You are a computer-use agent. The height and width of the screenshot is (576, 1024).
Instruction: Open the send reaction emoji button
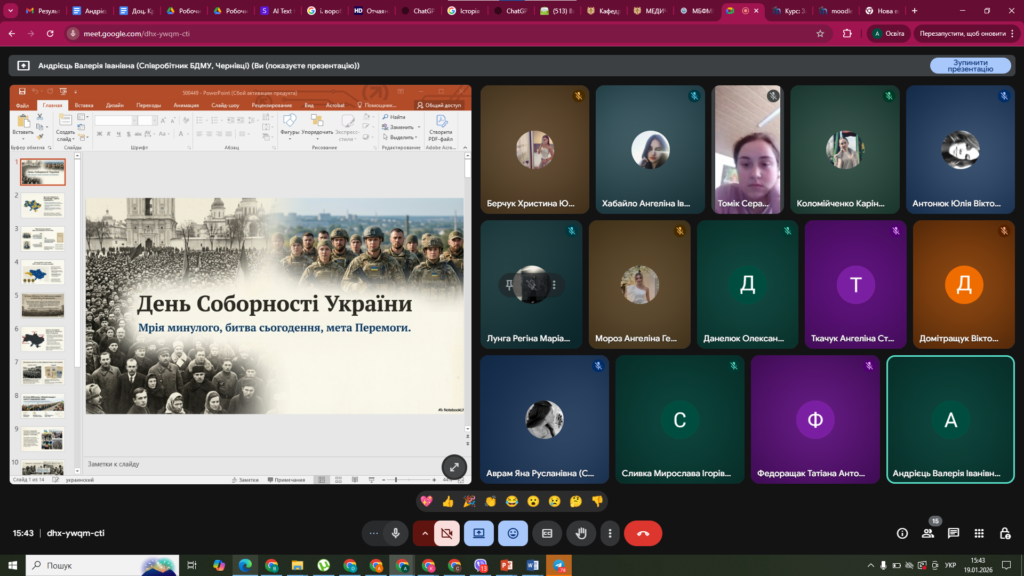pos(513,533)
